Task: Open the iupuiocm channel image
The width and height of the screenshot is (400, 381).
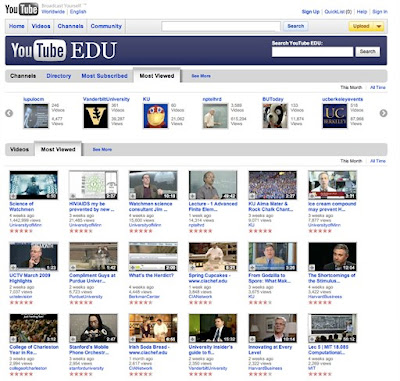Action: 36,116
